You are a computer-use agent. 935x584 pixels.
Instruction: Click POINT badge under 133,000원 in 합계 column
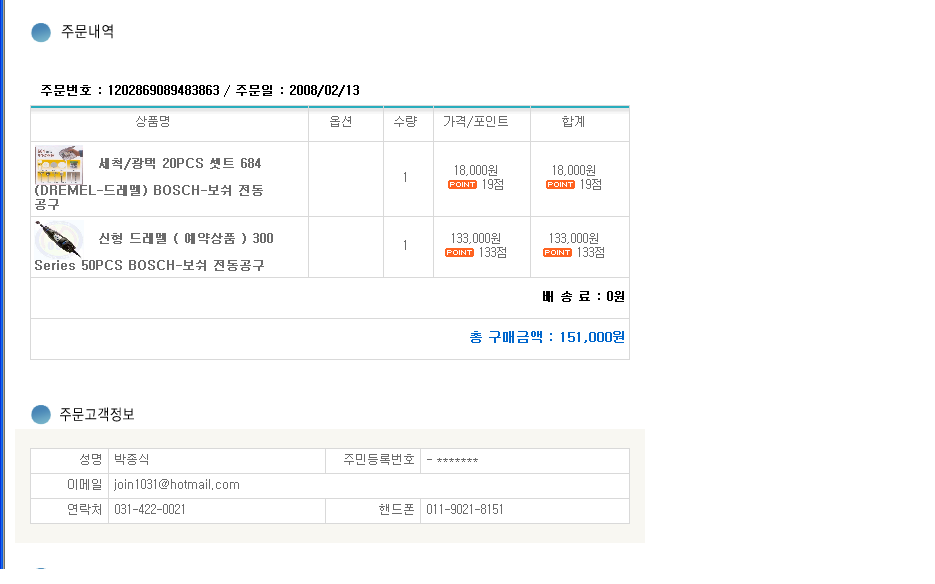(x=557, y=253)
